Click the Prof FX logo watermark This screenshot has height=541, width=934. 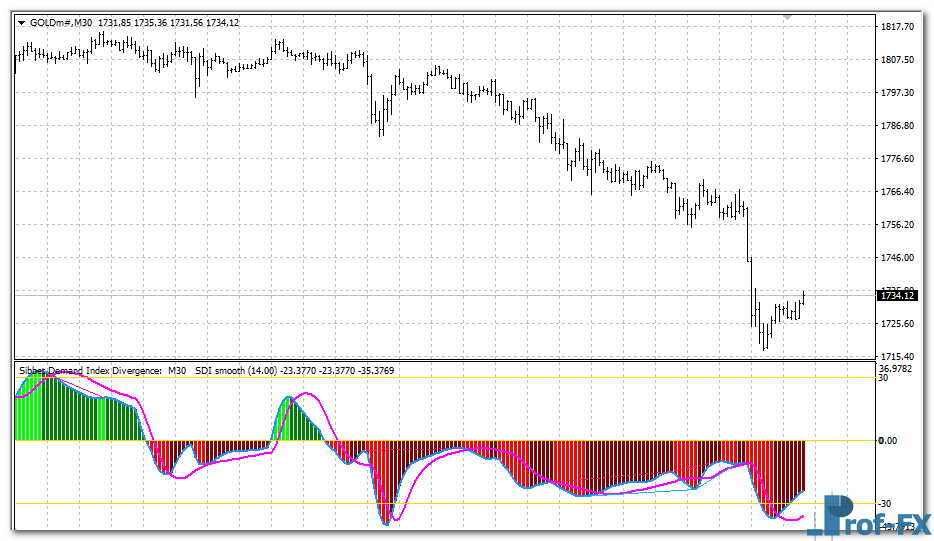(868, 517)
